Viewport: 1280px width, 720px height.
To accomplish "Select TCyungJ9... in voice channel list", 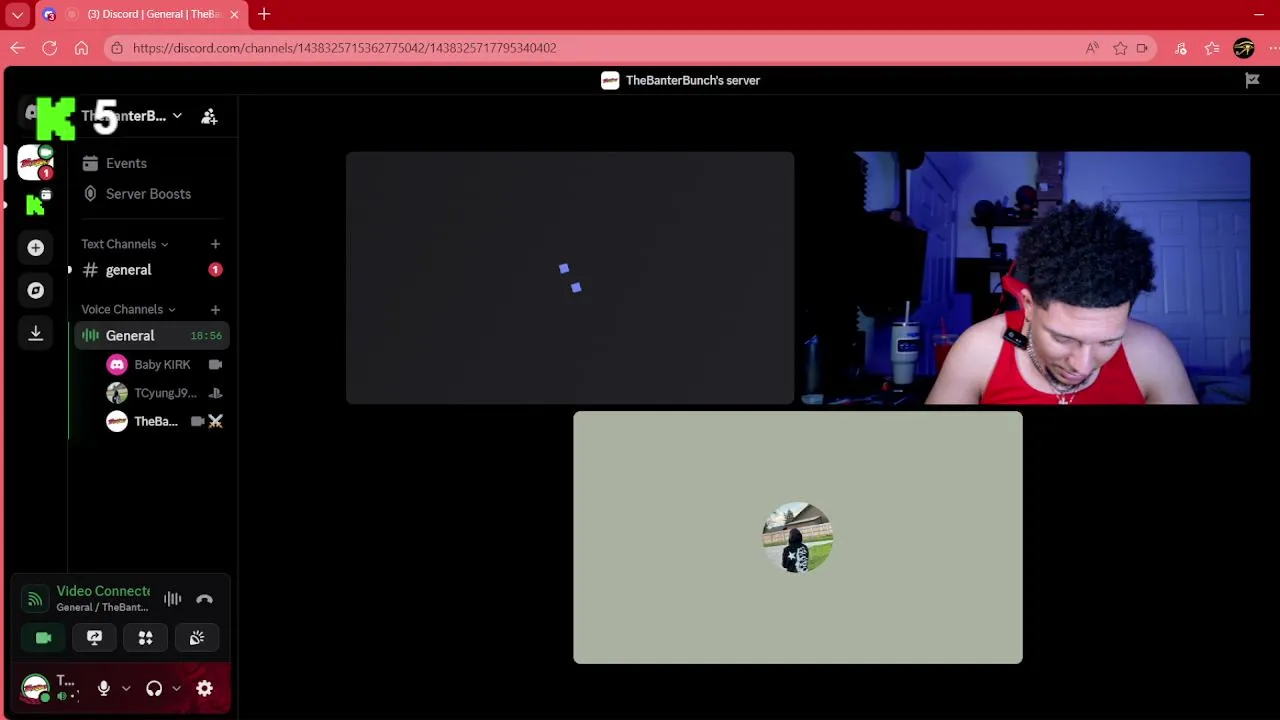I will pyautogui.click(x=165, y=393).
